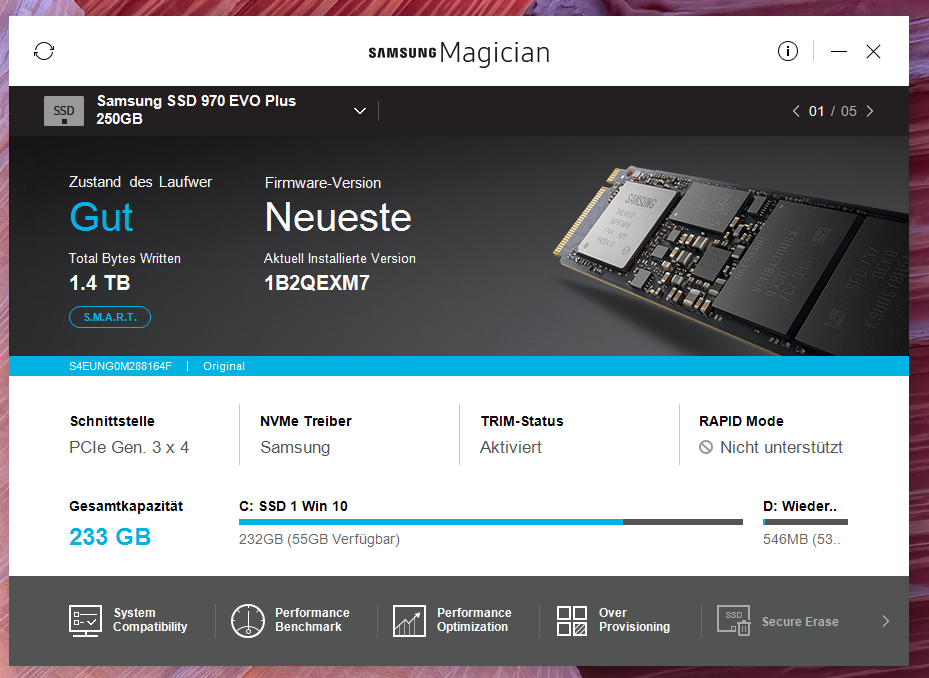Click the 01 / 05 drive counter
This screenshot has width=929, height=678.
coord(832,111)
